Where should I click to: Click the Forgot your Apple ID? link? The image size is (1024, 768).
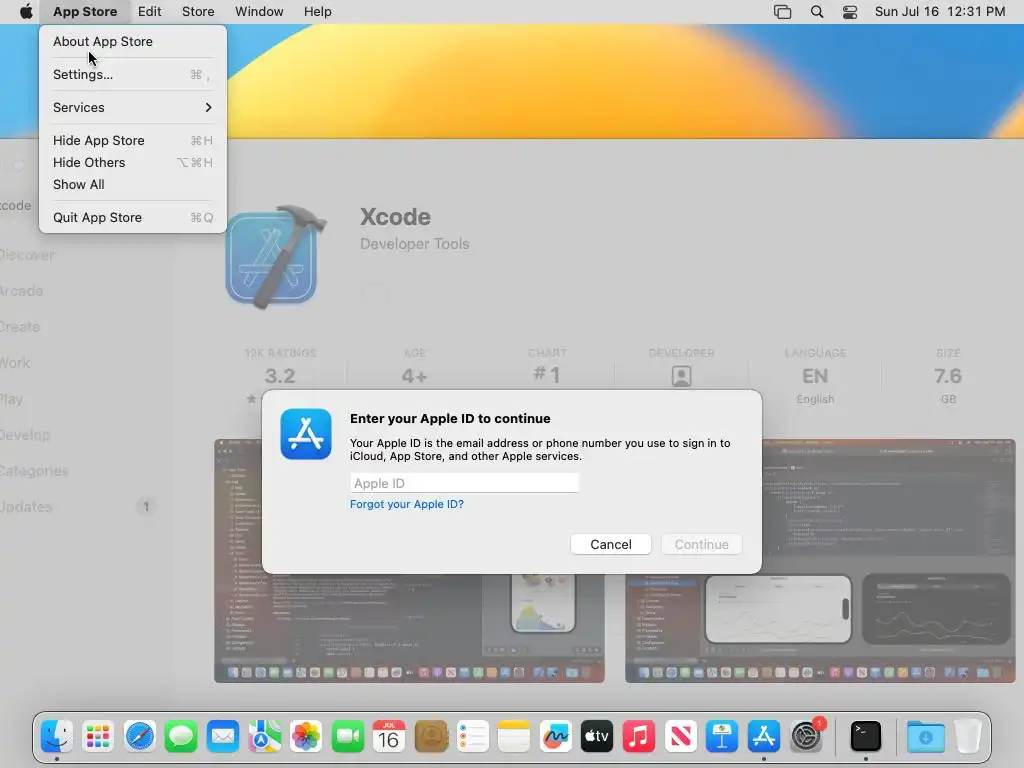(407, 504)
